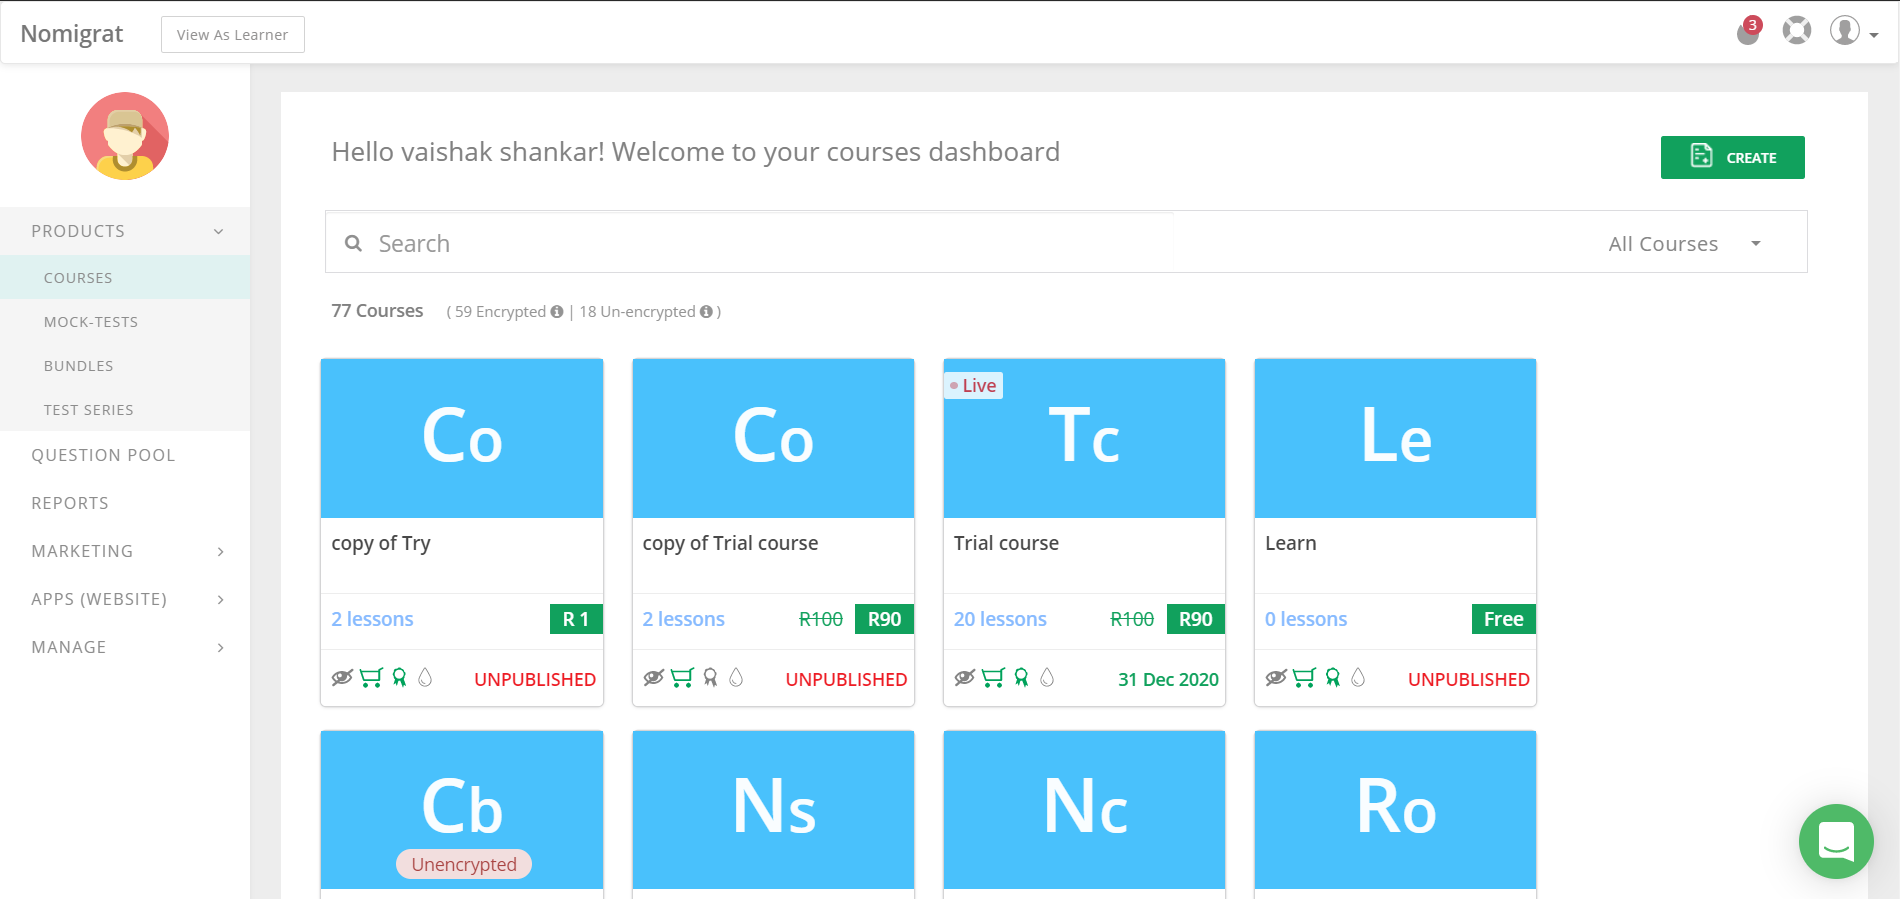Toggle visibility eye icon on Learn card

pyautogui.click(x=1275, y=678)
